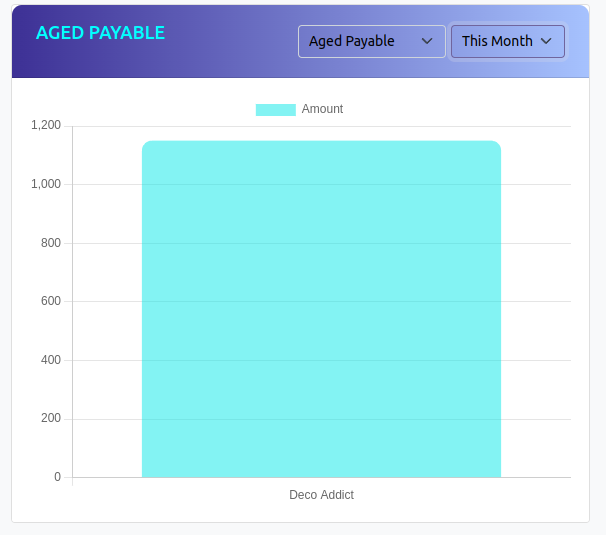Open the Aged Payable dropdown

pos(371,41)
